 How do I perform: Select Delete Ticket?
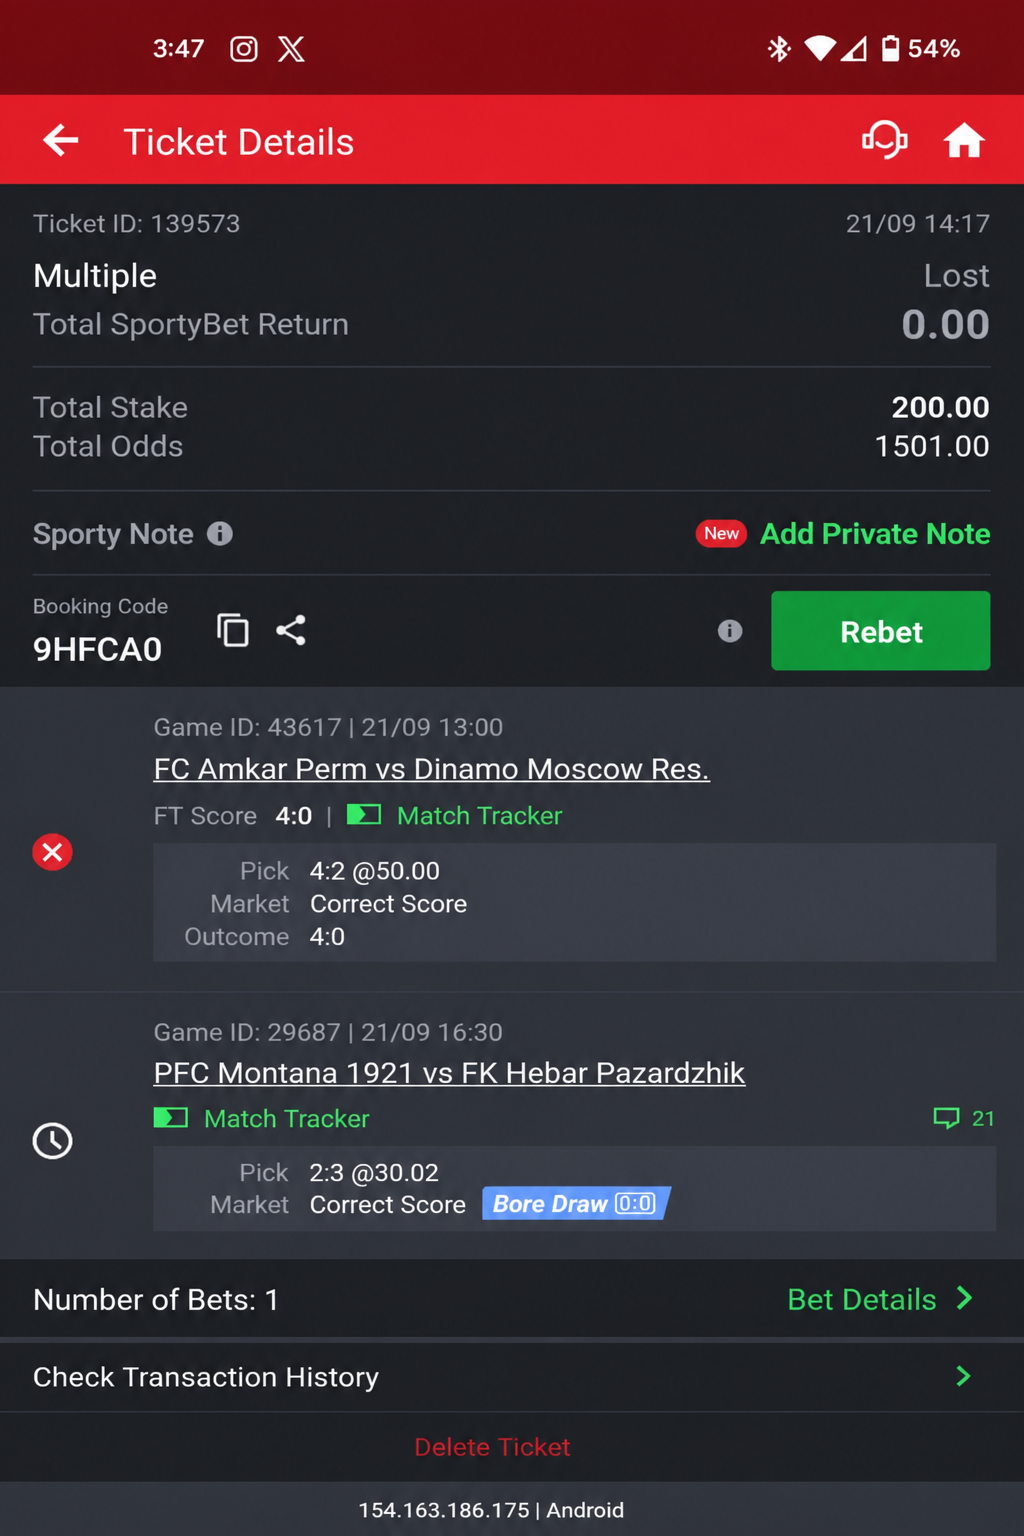[492, 1447]
